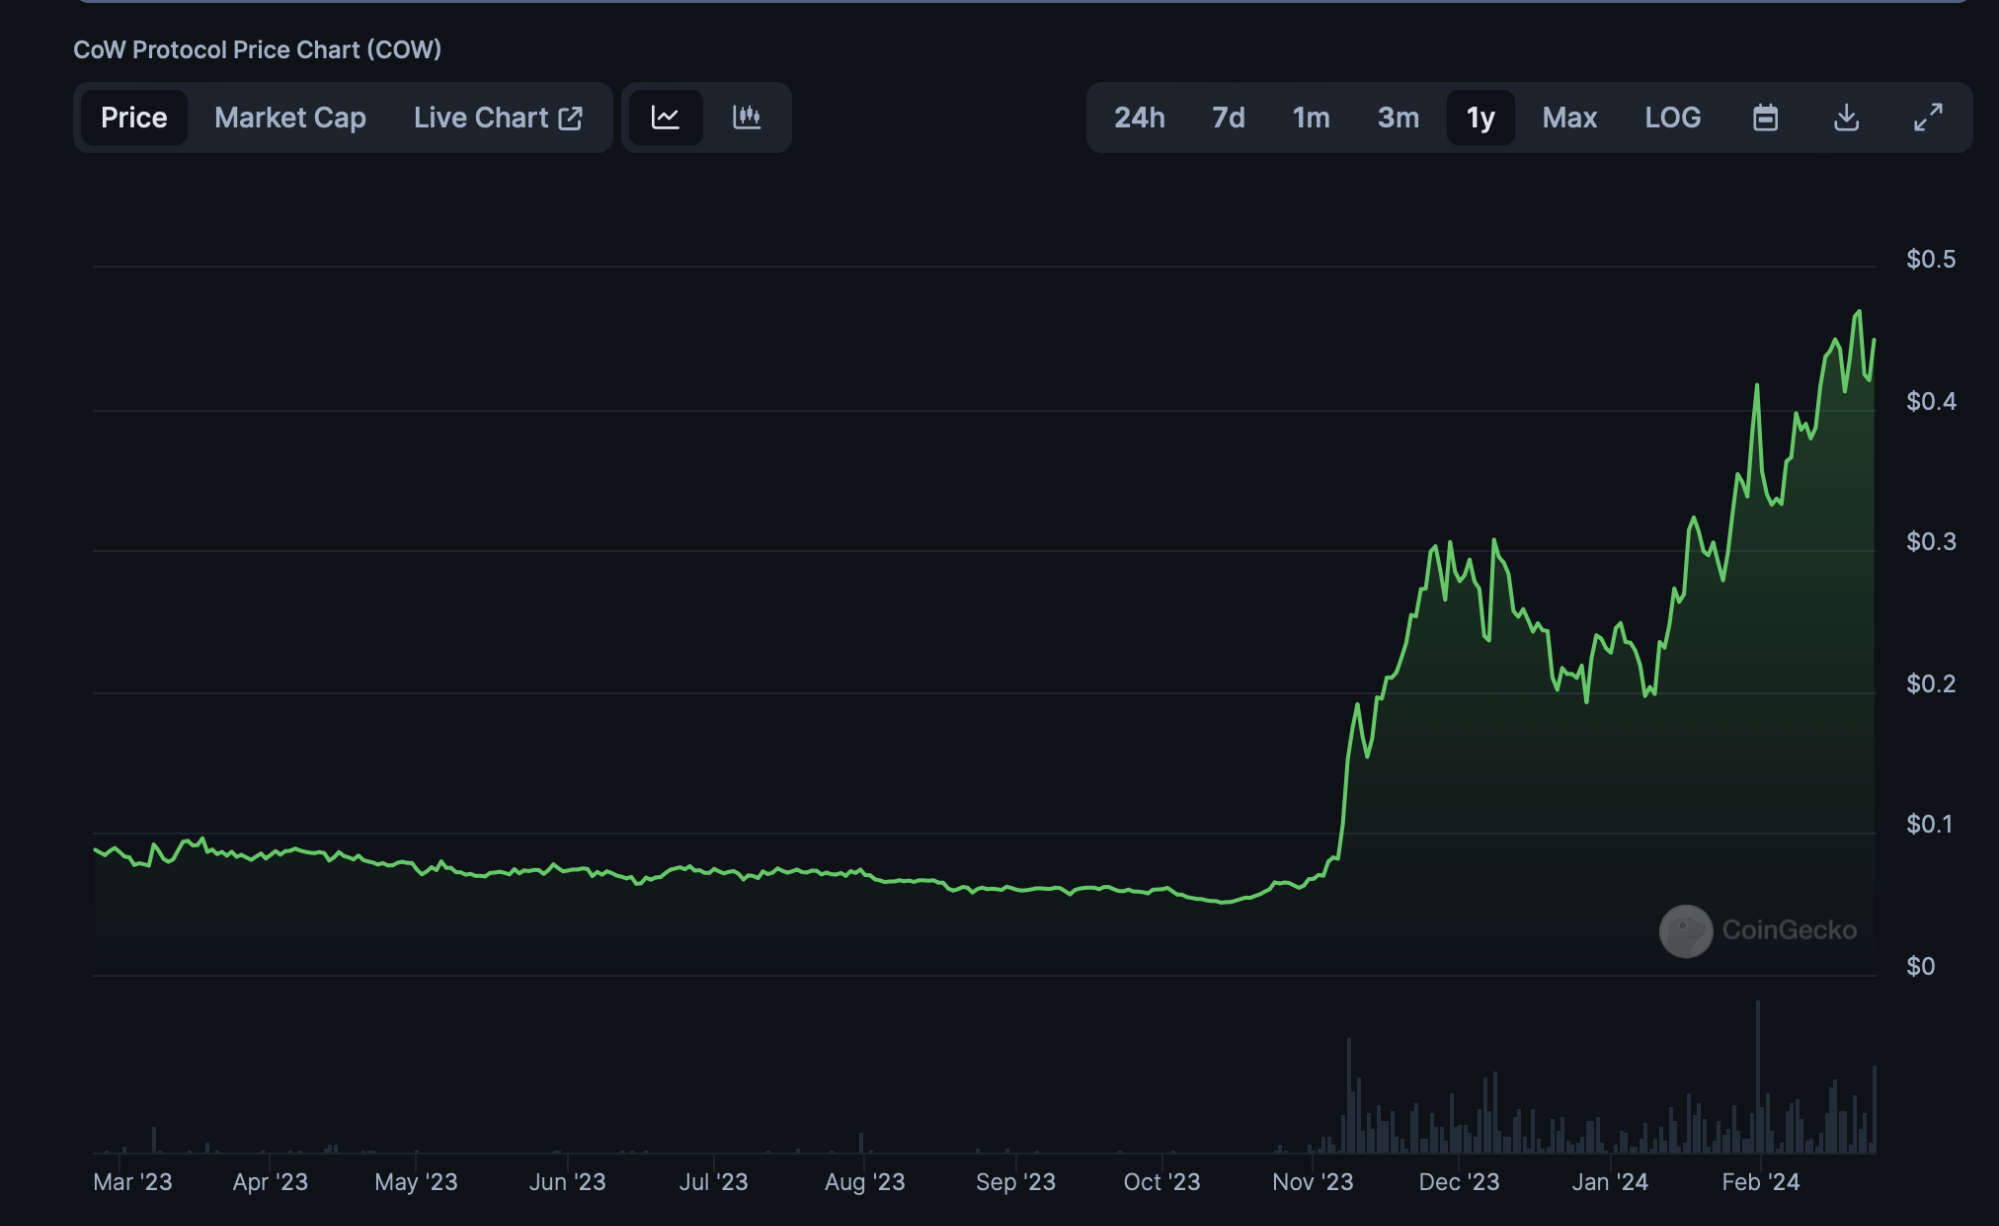
Task: Toggle the LOG scale option
Action: pyautogui.click(x=1672, y=118)
